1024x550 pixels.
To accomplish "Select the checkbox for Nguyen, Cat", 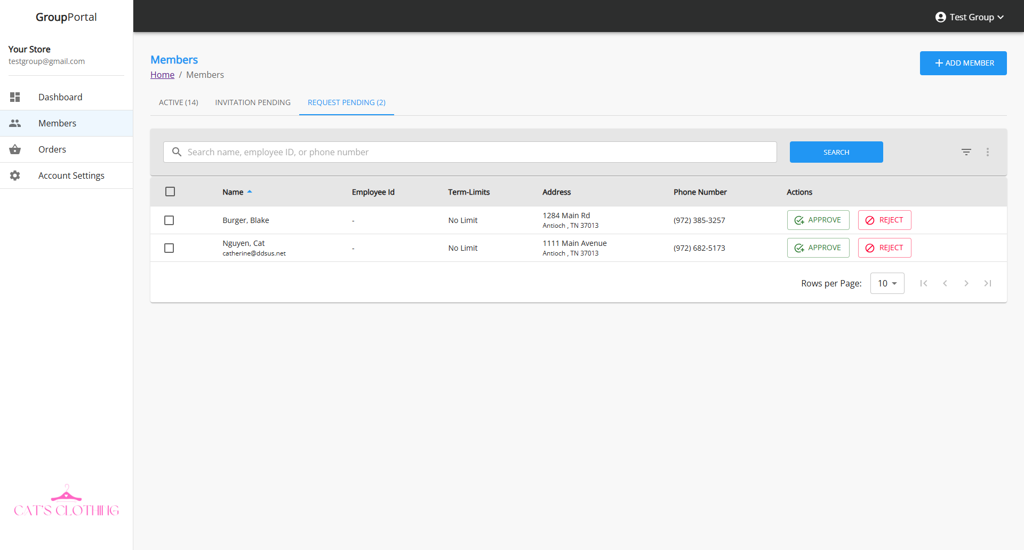I will [x=169, y=248].
